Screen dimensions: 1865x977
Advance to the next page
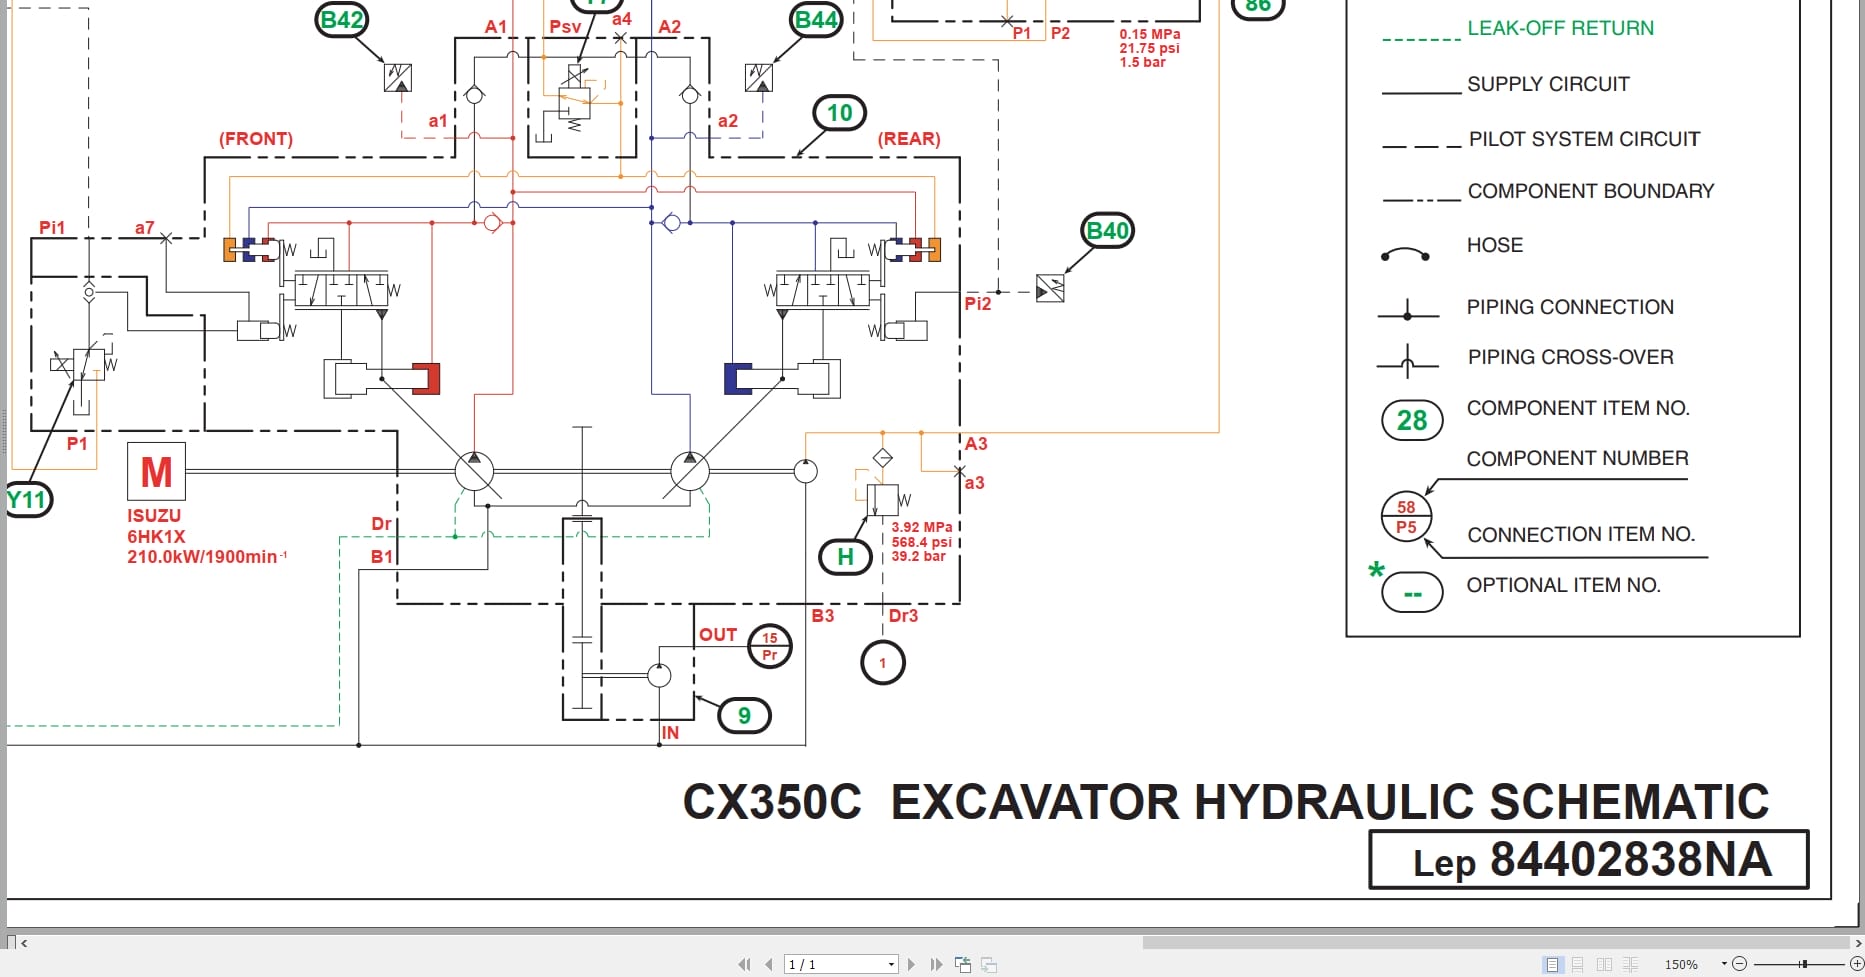point(911,964)
